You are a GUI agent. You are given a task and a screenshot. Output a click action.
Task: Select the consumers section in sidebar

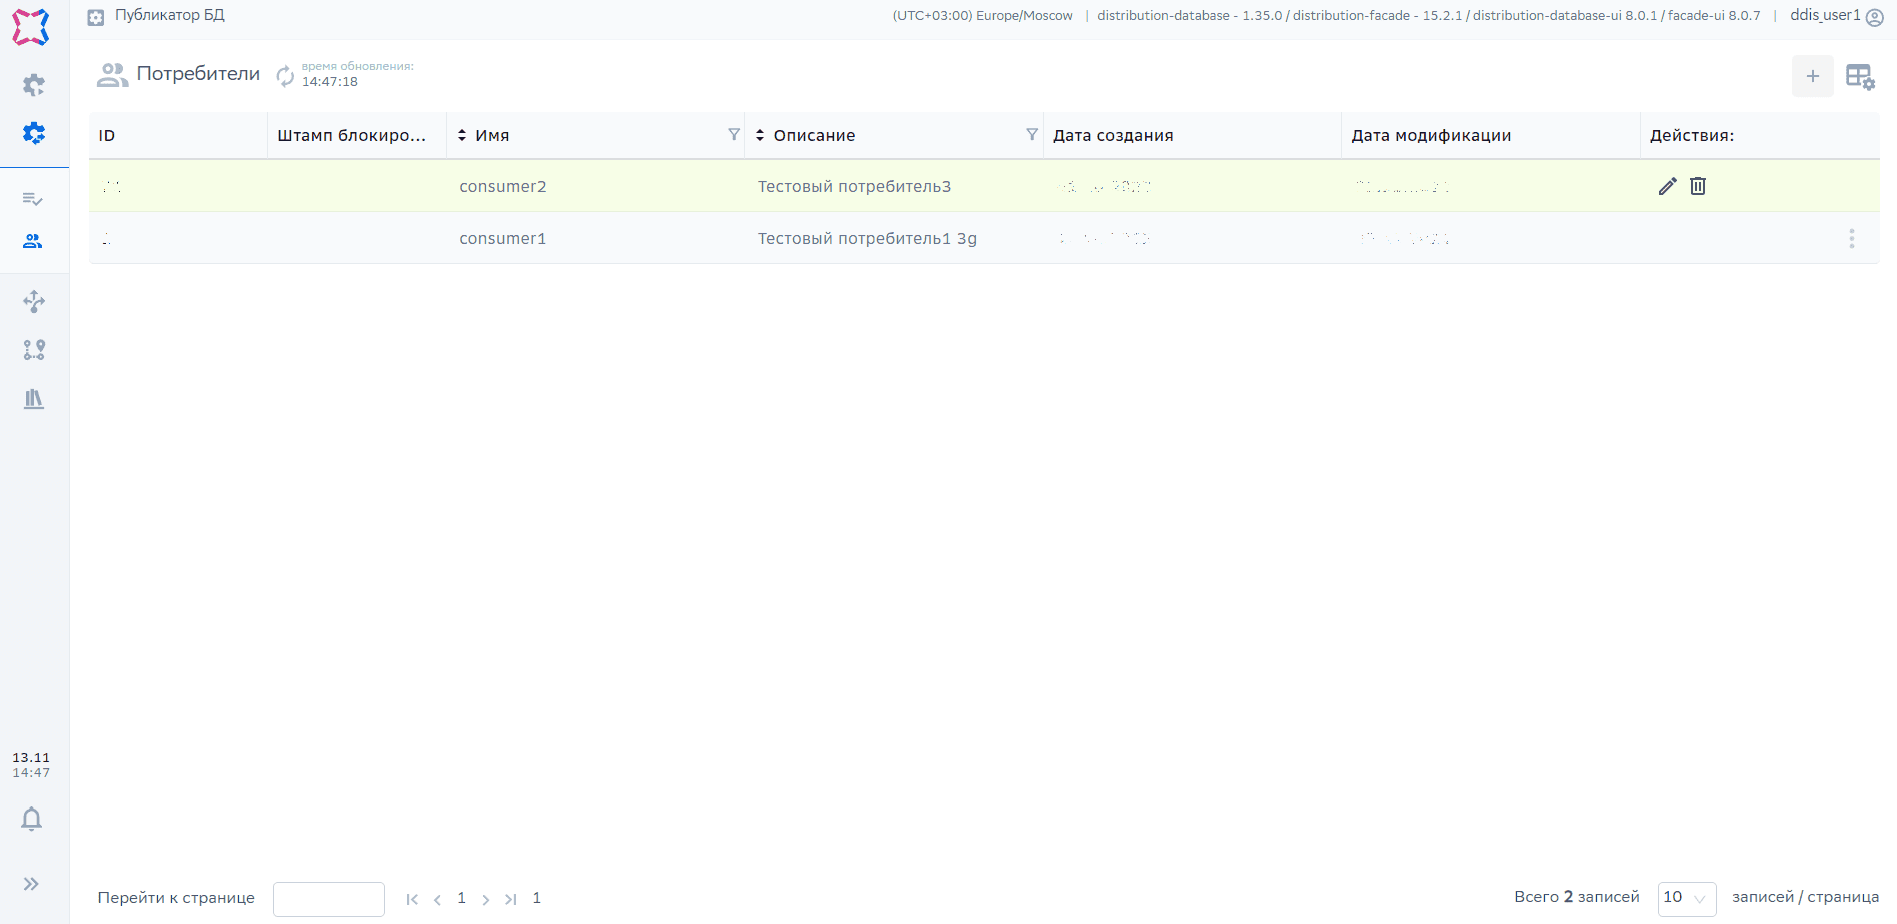(x=33, y=242)
